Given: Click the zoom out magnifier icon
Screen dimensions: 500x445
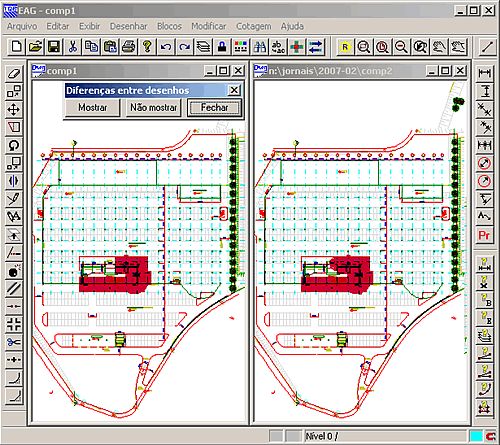Looking at the screenshot, I should click(401, 47).
